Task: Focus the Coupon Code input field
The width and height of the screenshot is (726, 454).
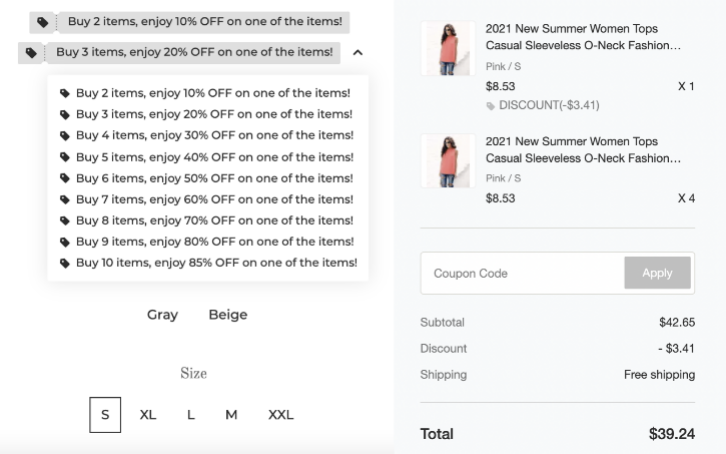Action: point(522,273)
